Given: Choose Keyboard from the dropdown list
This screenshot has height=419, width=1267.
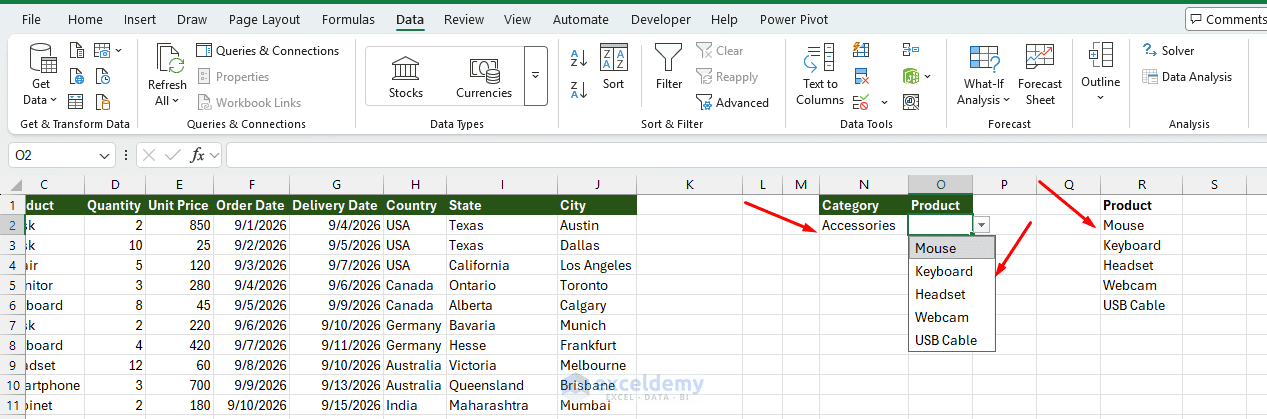Looking at the screenshot, I should pyautogui.click(x=953, y=271).
